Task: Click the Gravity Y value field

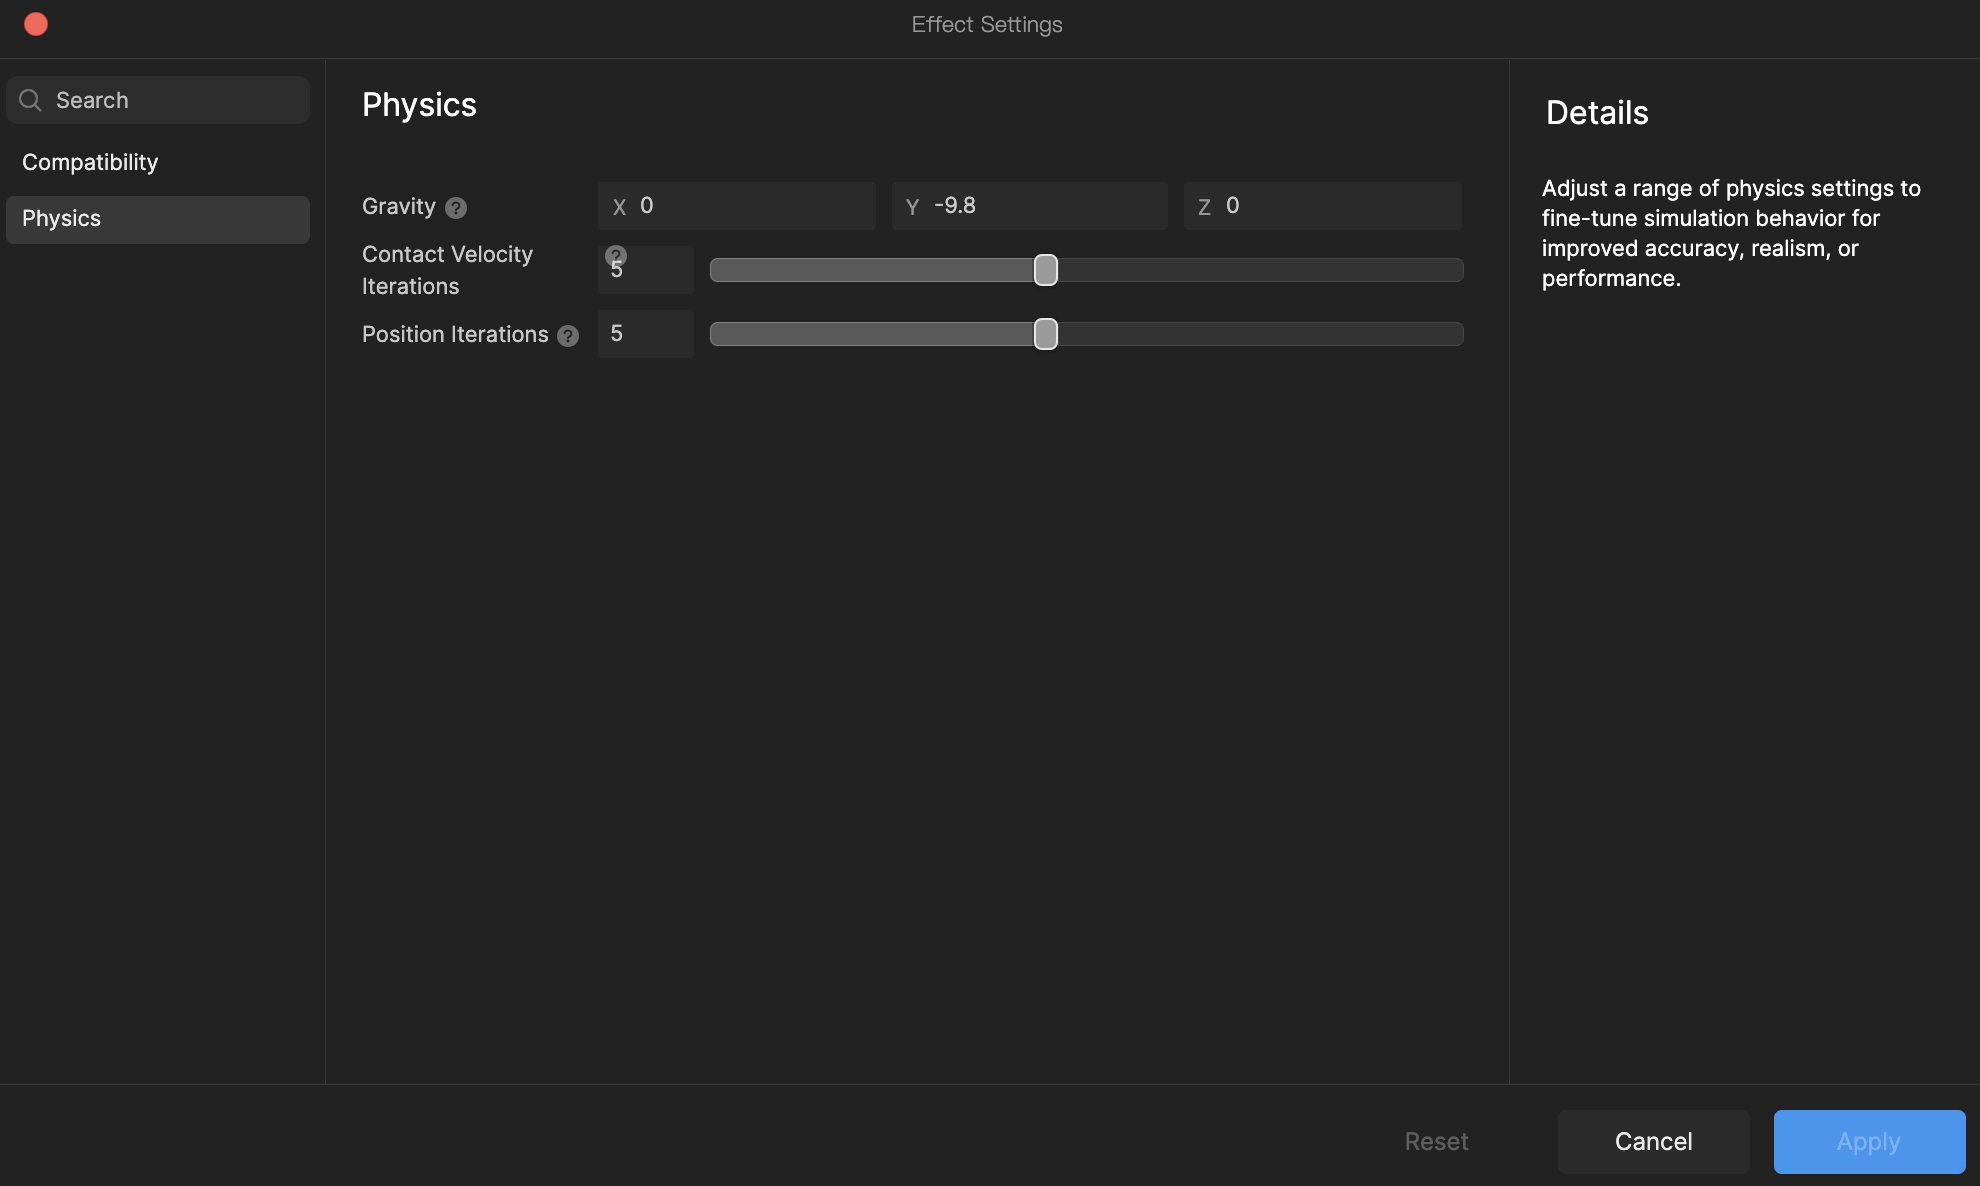Action: (1030, 206)
